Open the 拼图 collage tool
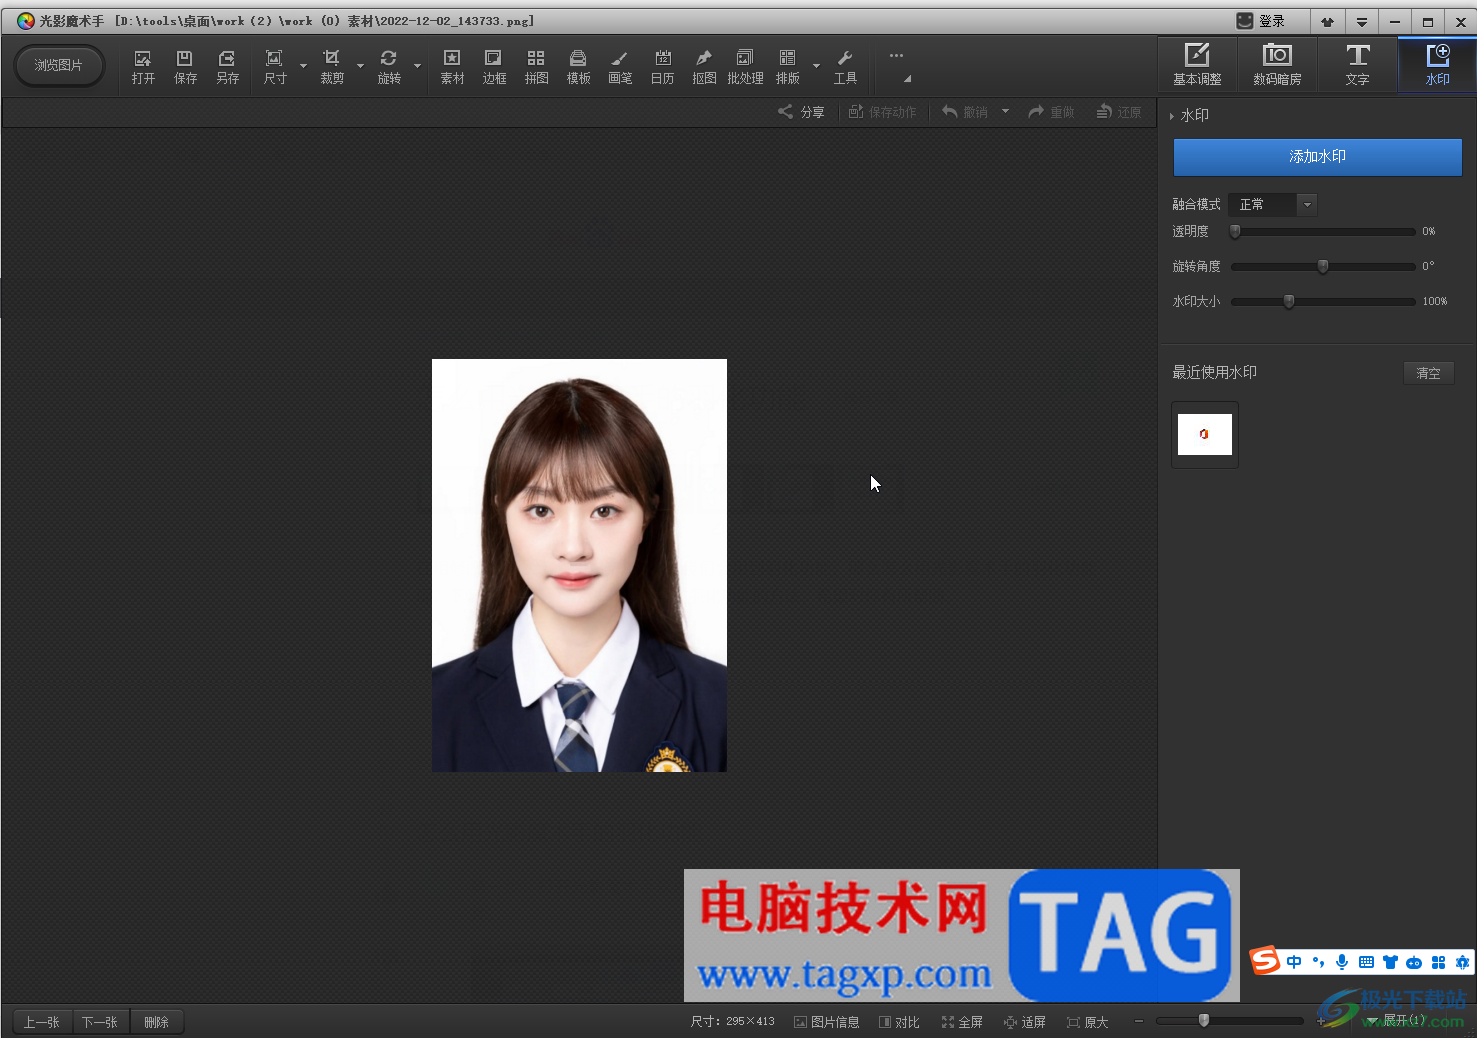 pyautogui.click(x=536, y=66)
